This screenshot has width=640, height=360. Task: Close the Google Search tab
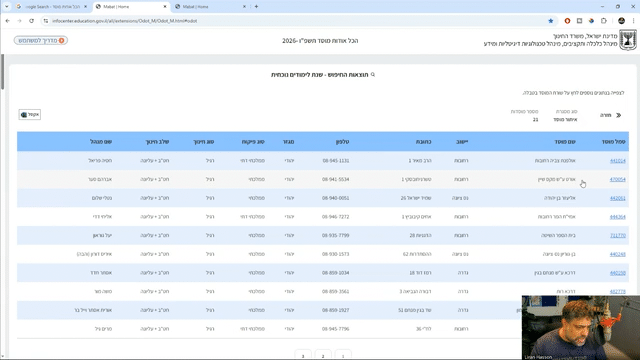tap(85, 7)
